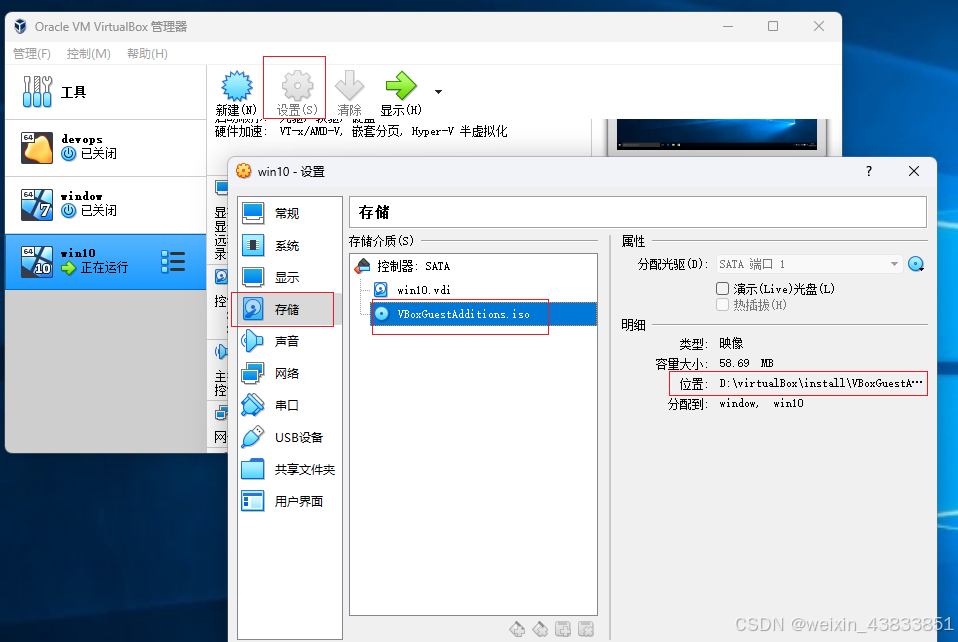Image resolution: width=958 pixels, height=642 pixels.
Task: Switch to Storage (存储) settings page
Action: (x=288, y=310)
